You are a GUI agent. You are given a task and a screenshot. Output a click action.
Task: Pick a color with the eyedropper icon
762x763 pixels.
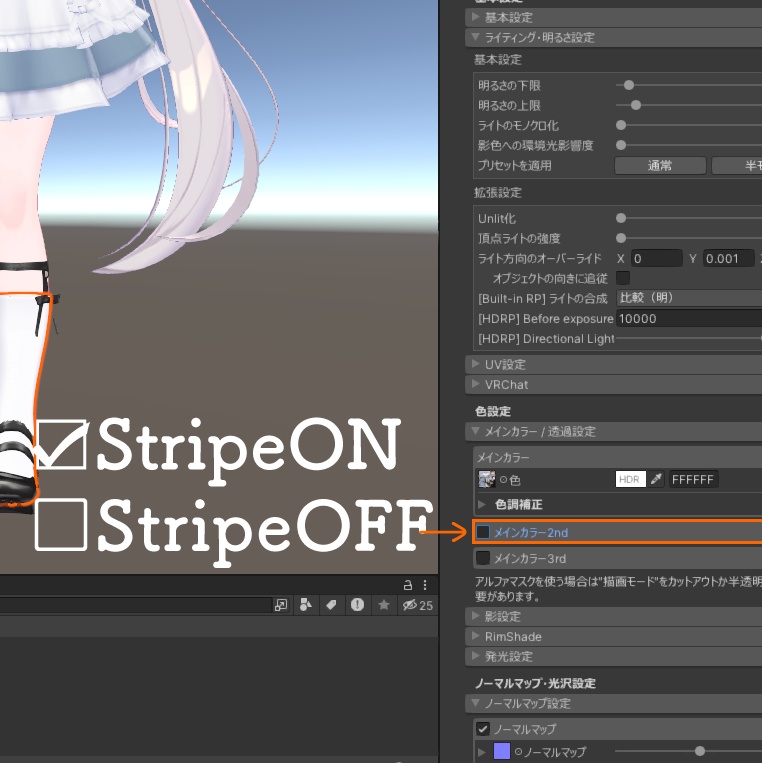pyautogui.click(x=656, y=479)
